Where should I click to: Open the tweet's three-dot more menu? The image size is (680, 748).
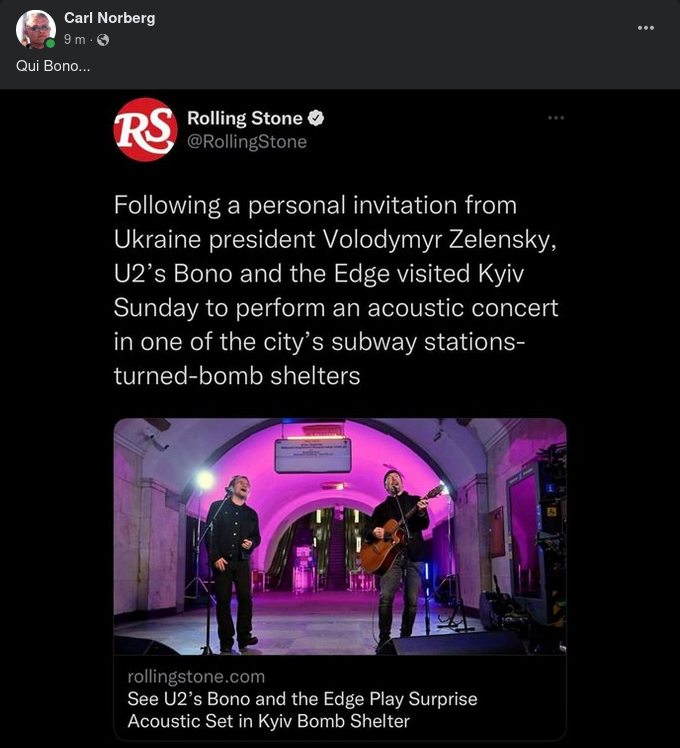(556, 118)
